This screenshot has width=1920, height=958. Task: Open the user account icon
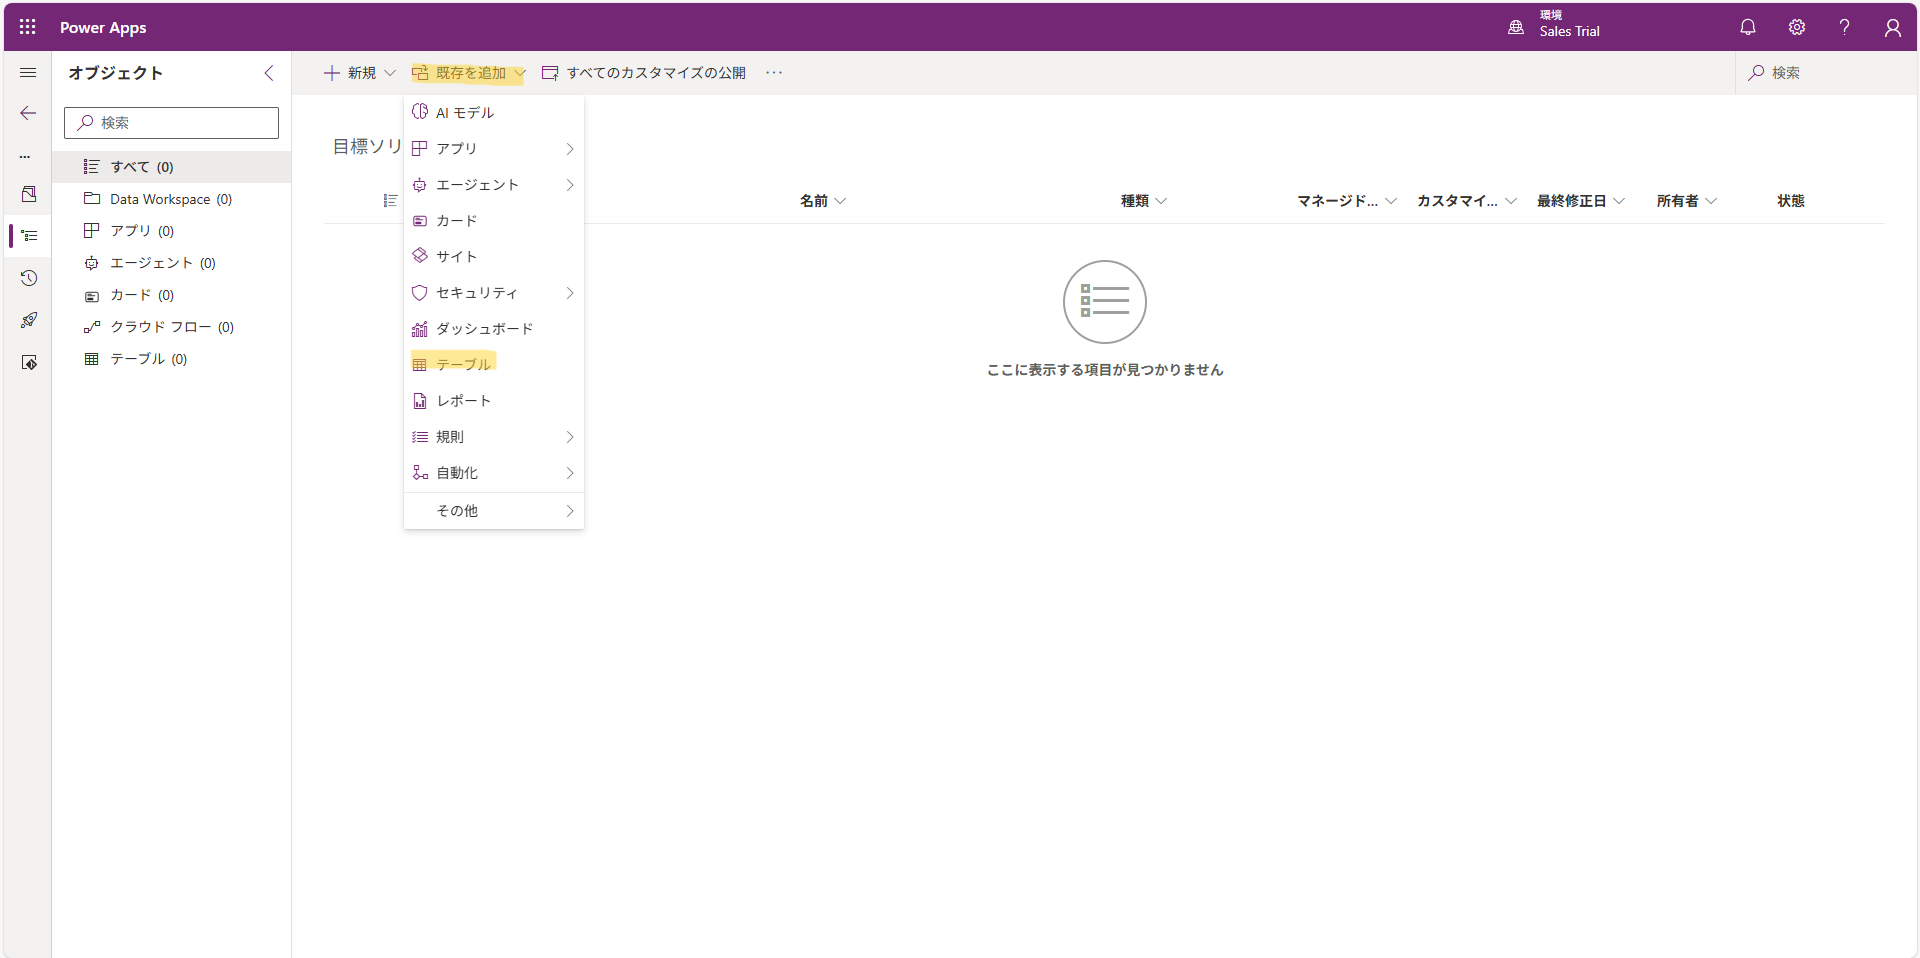(1892, 27)
